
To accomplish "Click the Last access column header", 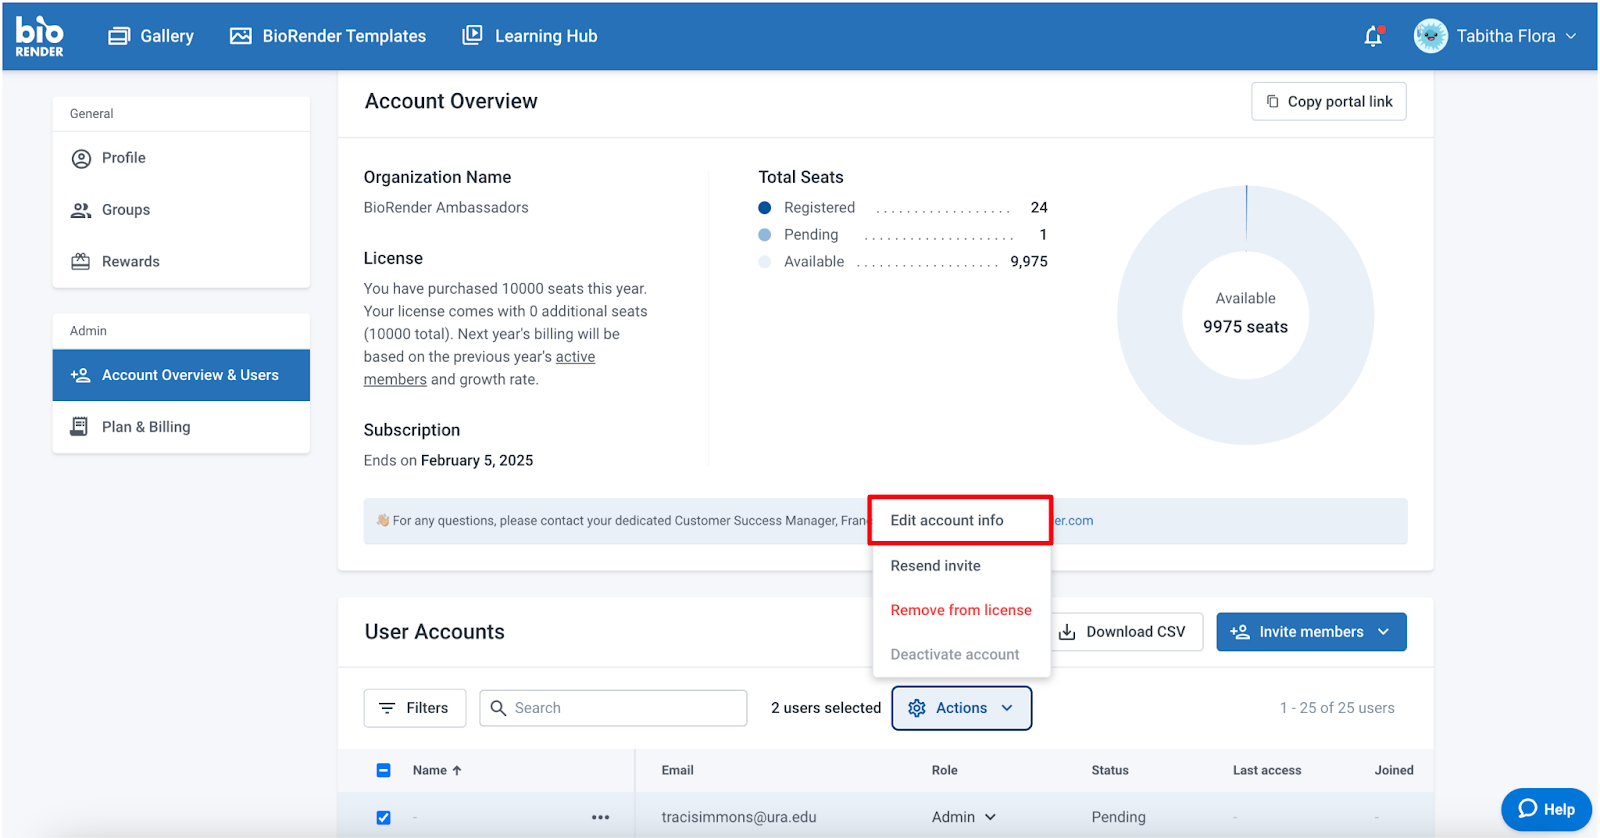I will [x=1267, y=770].
